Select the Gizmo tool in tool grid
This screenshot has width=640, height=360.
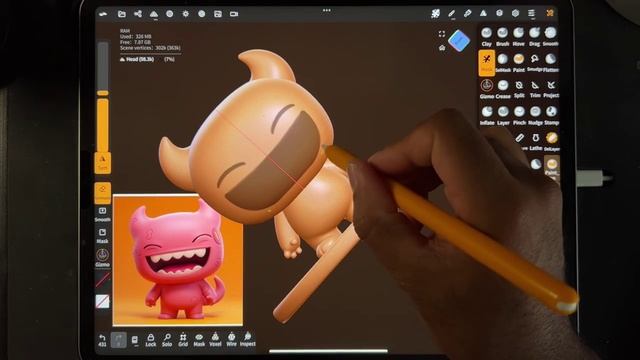pyautogui.click(x=487, y=89)
